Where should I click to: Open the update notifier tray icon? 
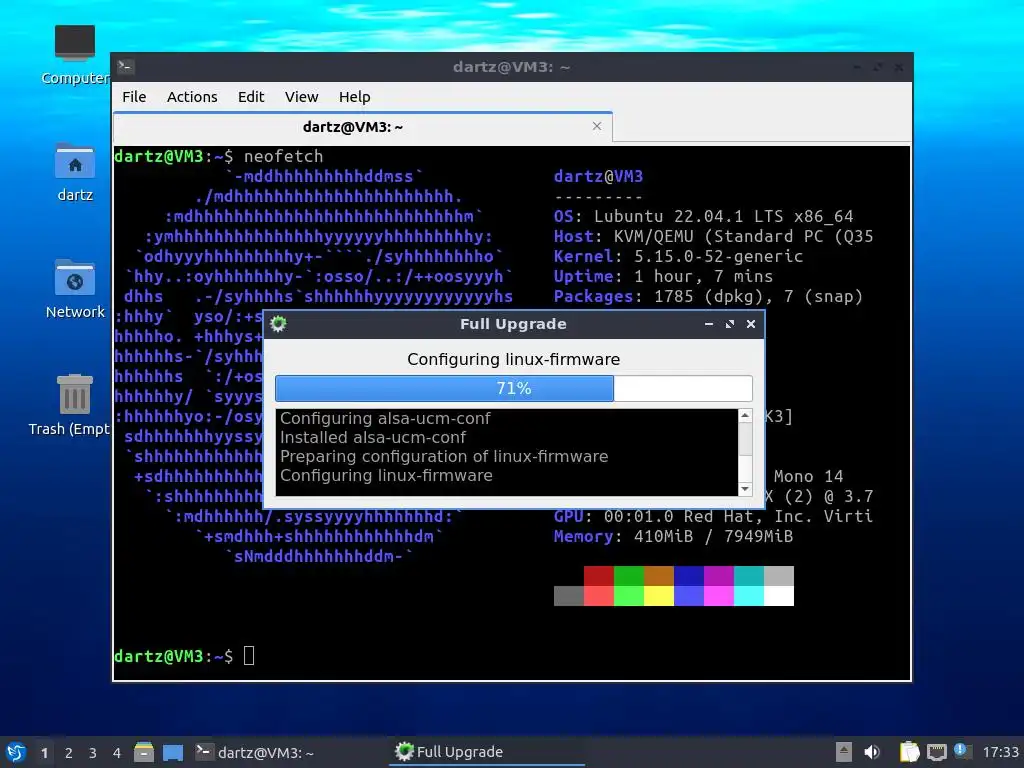961,750
